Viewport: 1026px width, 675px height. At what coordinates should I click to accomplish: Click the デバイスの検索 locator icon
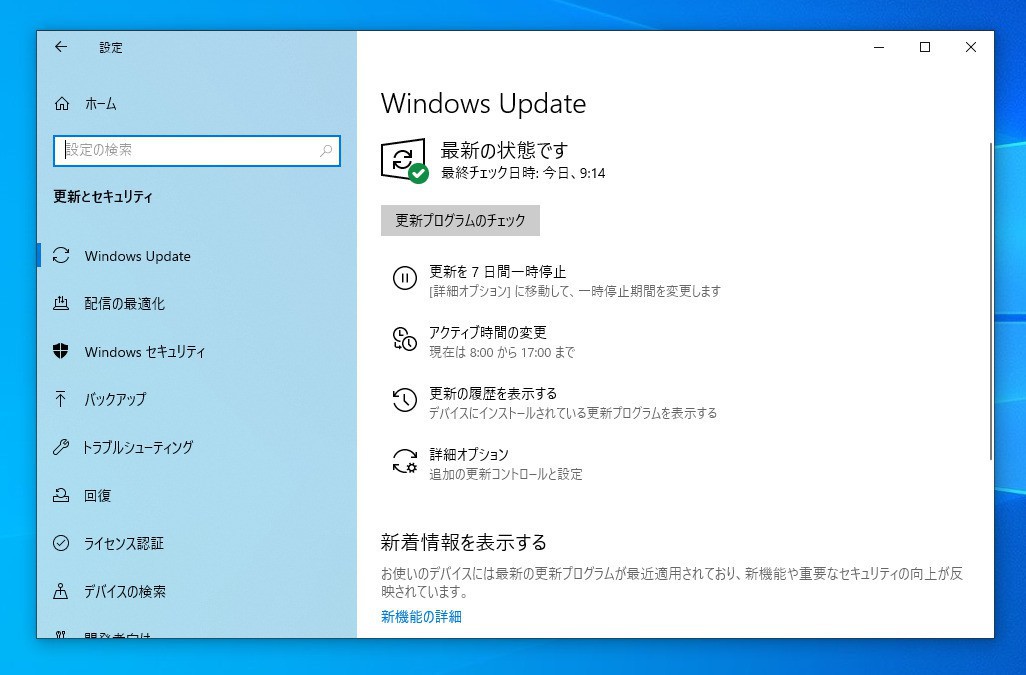tap(61, 591)
